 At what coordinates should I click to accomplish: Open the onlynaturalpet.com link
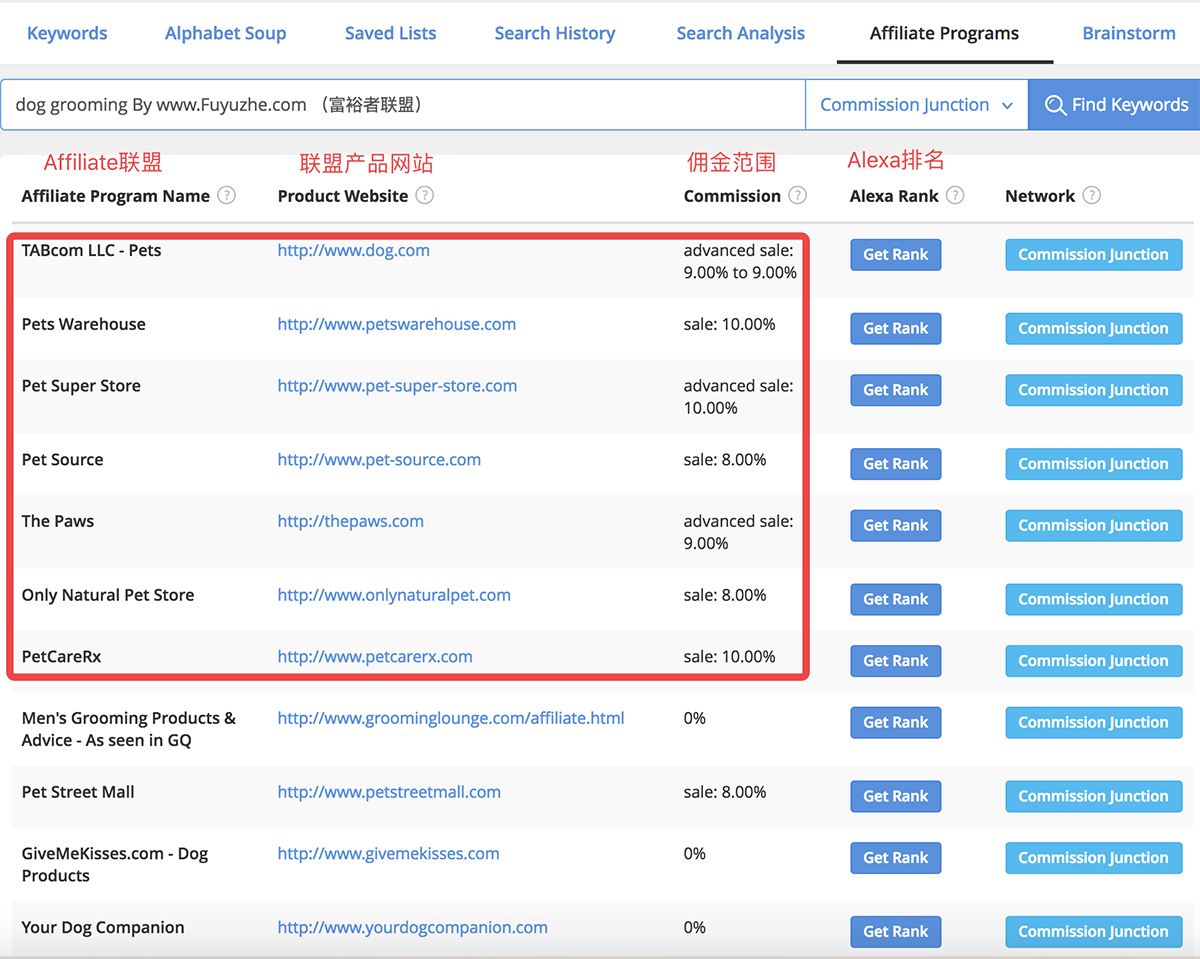(394, 595)
